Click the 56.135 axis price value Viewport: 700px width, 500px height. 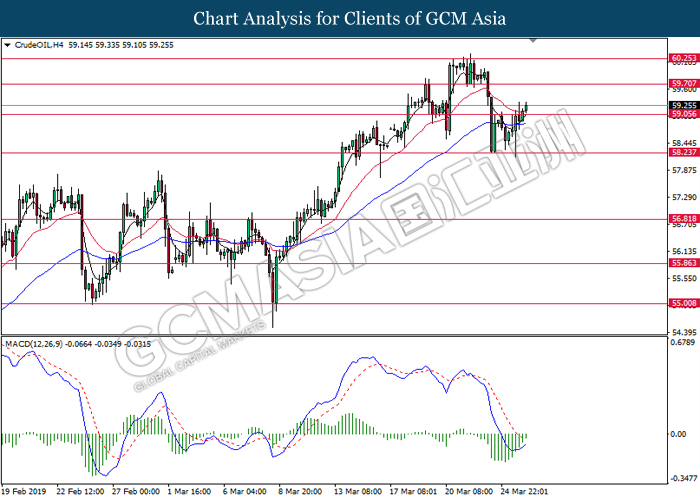click(x=684, y=251)
